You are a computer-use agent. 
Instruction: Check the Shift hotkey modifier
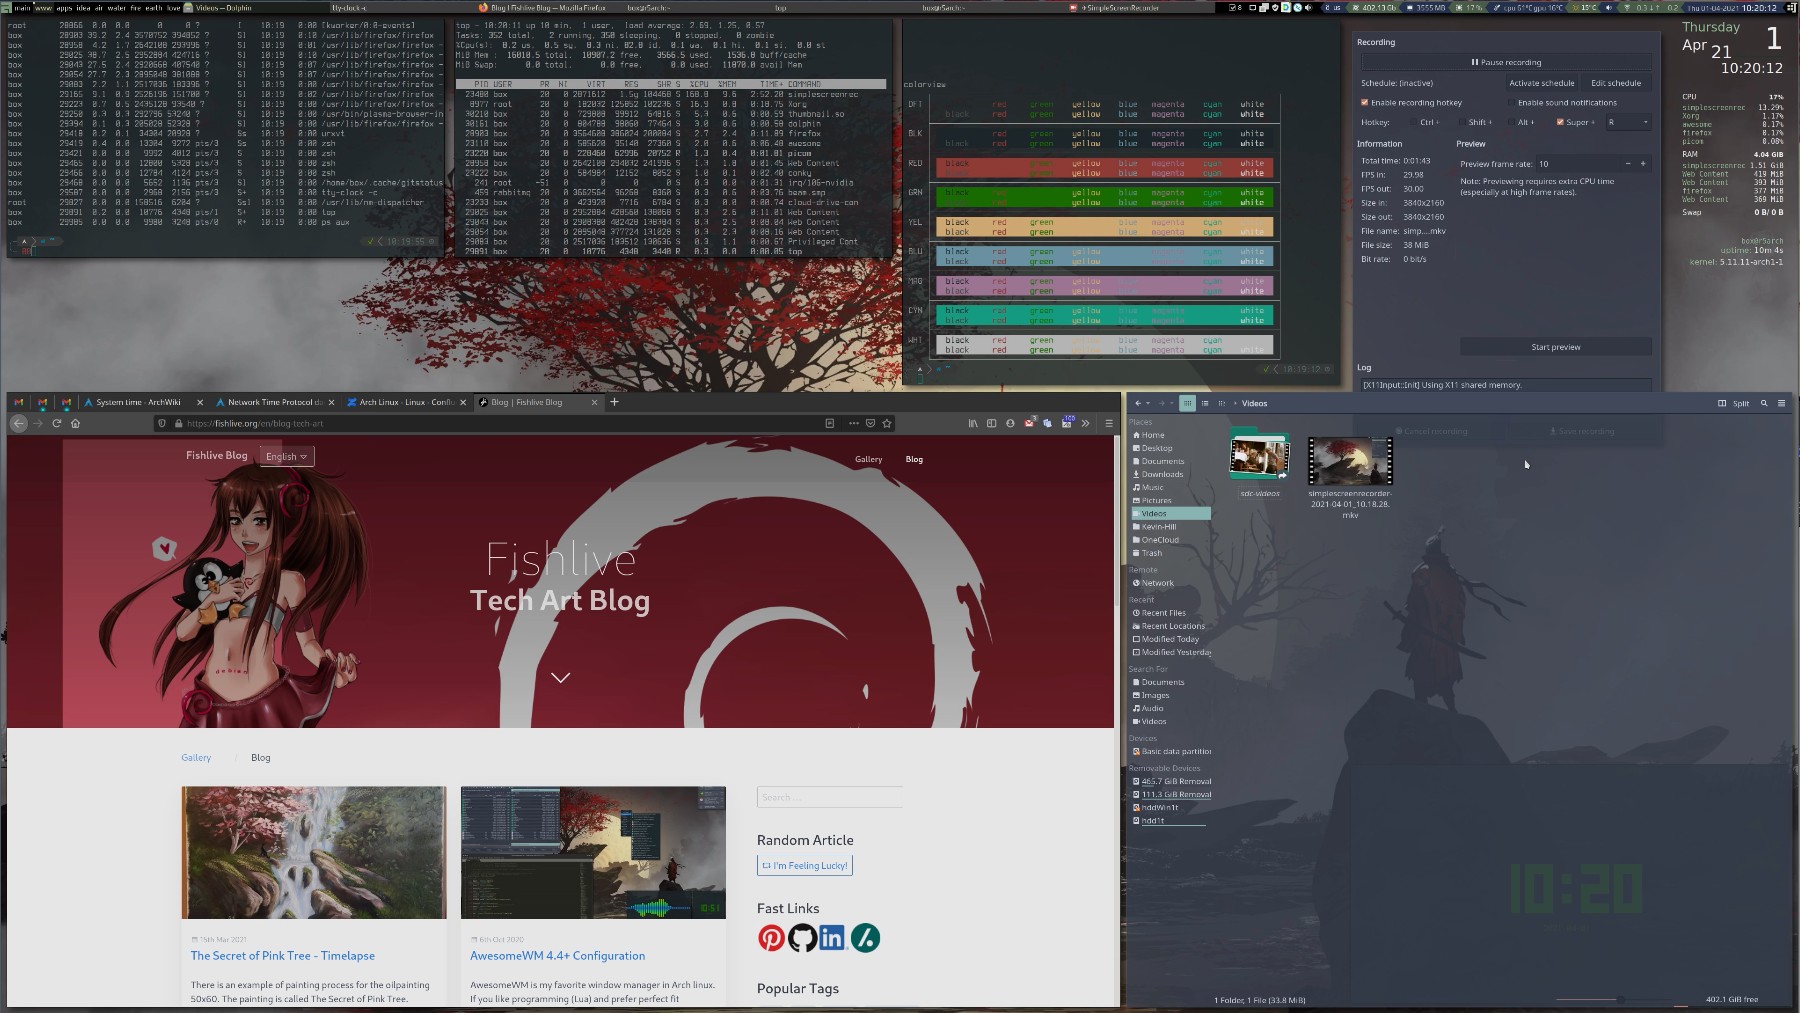tap(1461, 122)
